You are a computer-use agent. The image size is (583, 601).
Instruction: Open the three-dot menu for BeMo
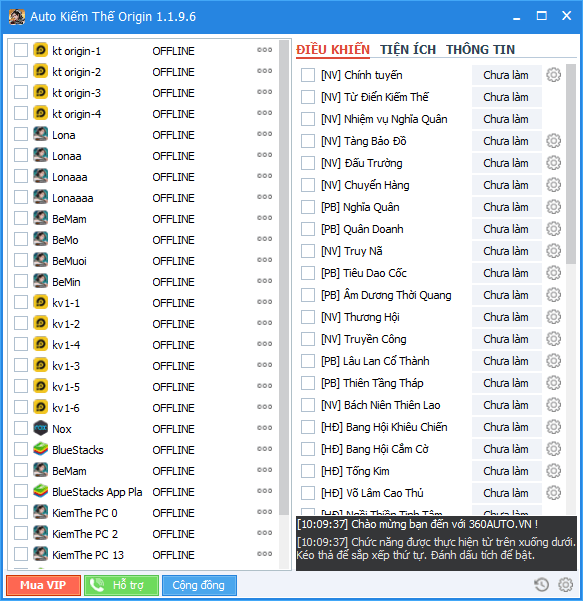(264, 239)
